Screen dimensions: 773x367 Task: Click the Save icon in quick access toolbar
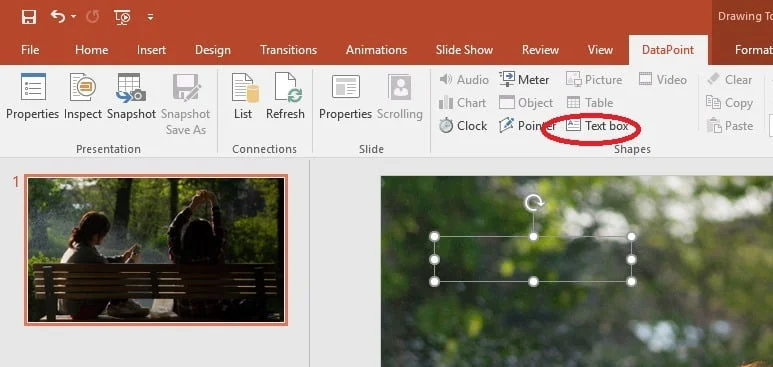pos(29,17)
